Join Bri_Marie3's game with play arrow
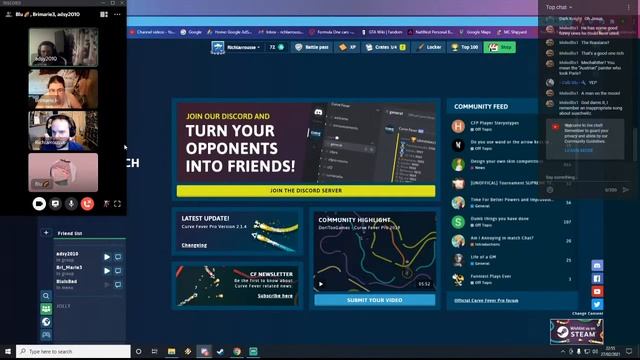 (x=107, y=271)
